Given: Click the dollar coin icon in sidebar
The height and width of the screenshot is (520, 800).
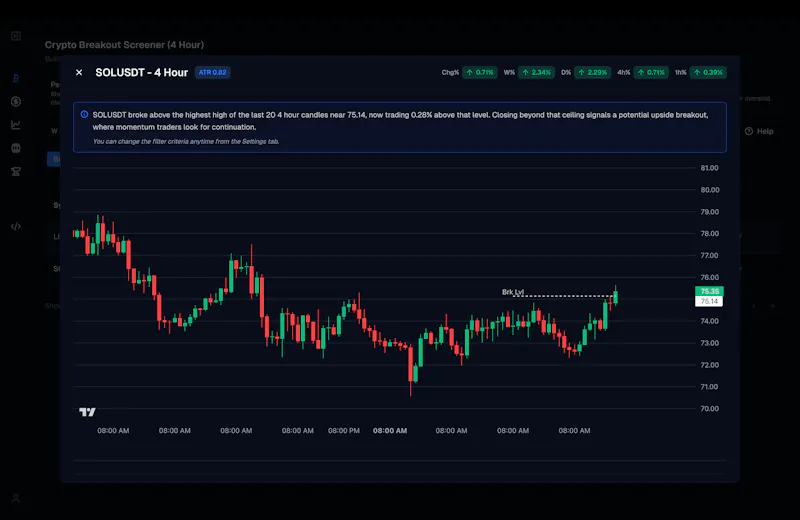Looking at the screenshot, I should [x=16, y=102].
